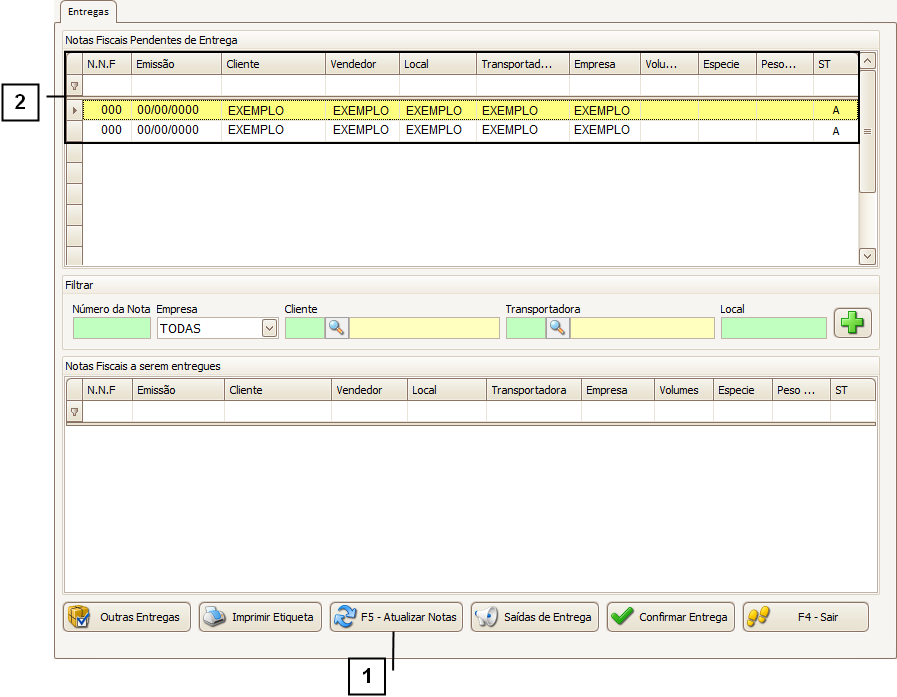897x697 pixels.
Task: Open Transportadora search magnifier icon
Action: pyautogui.click(x=557, y=328)
